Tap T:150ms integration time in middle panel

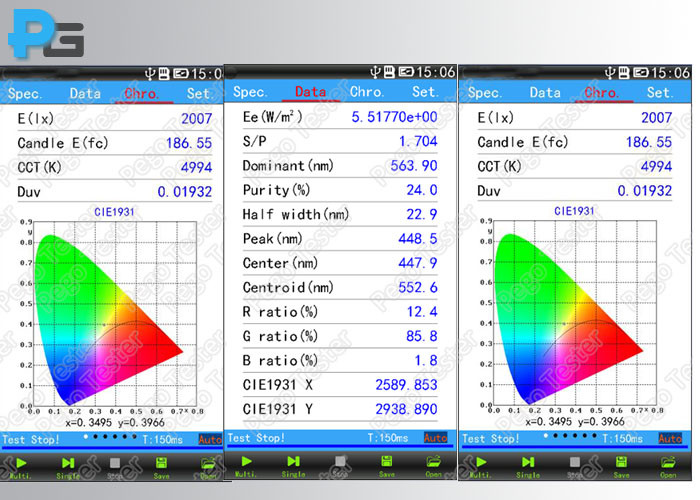pos(388,438)
